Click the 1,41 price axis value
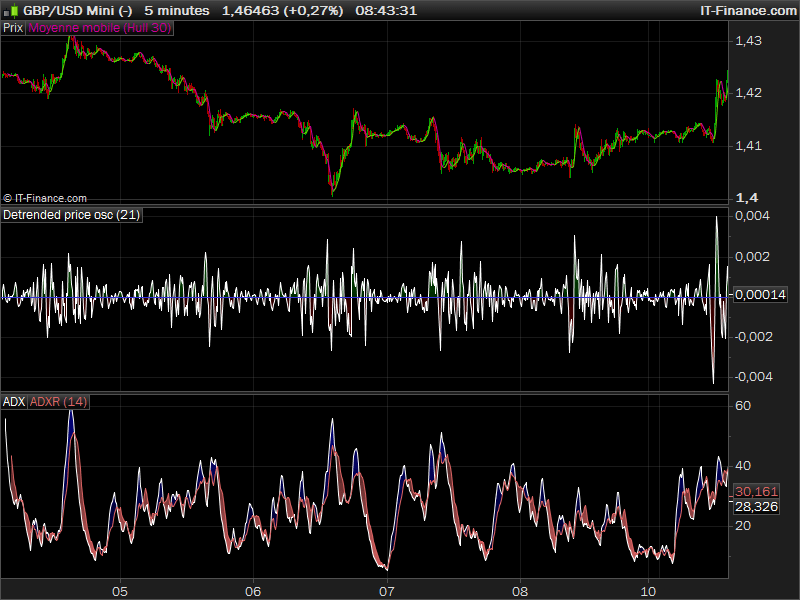 748,146
